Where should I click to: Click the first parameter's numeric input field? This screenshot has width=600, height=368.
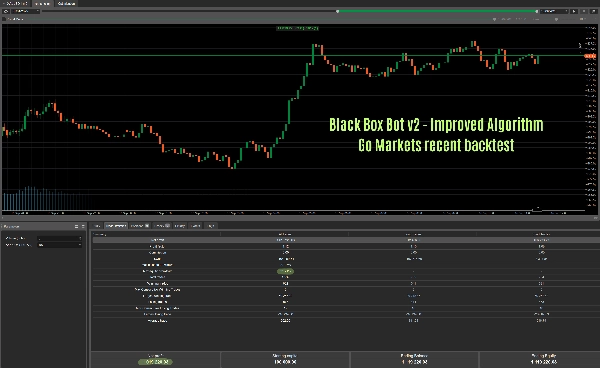pos(59,238)
